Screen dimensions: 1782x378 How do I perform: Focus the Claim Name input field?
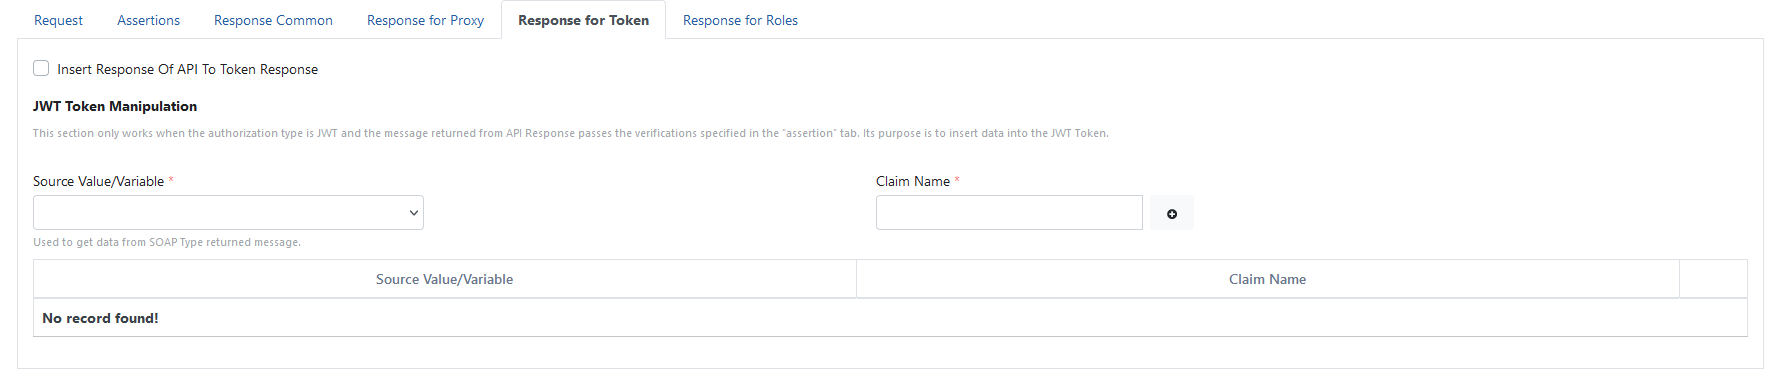click(1009, 213)
